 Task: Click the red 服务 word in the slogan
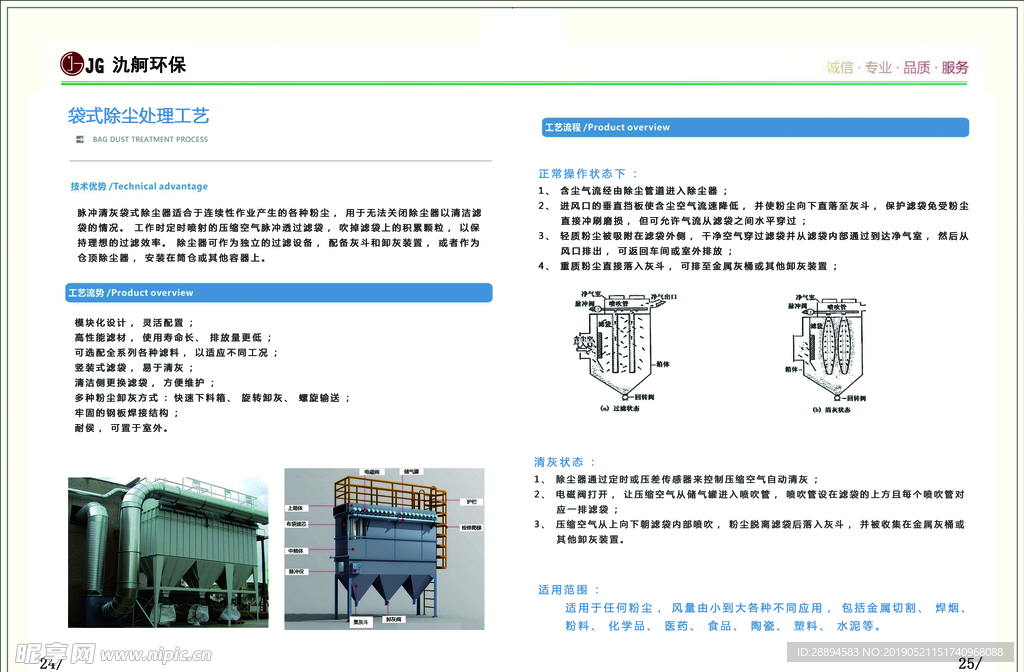(955, 68)
